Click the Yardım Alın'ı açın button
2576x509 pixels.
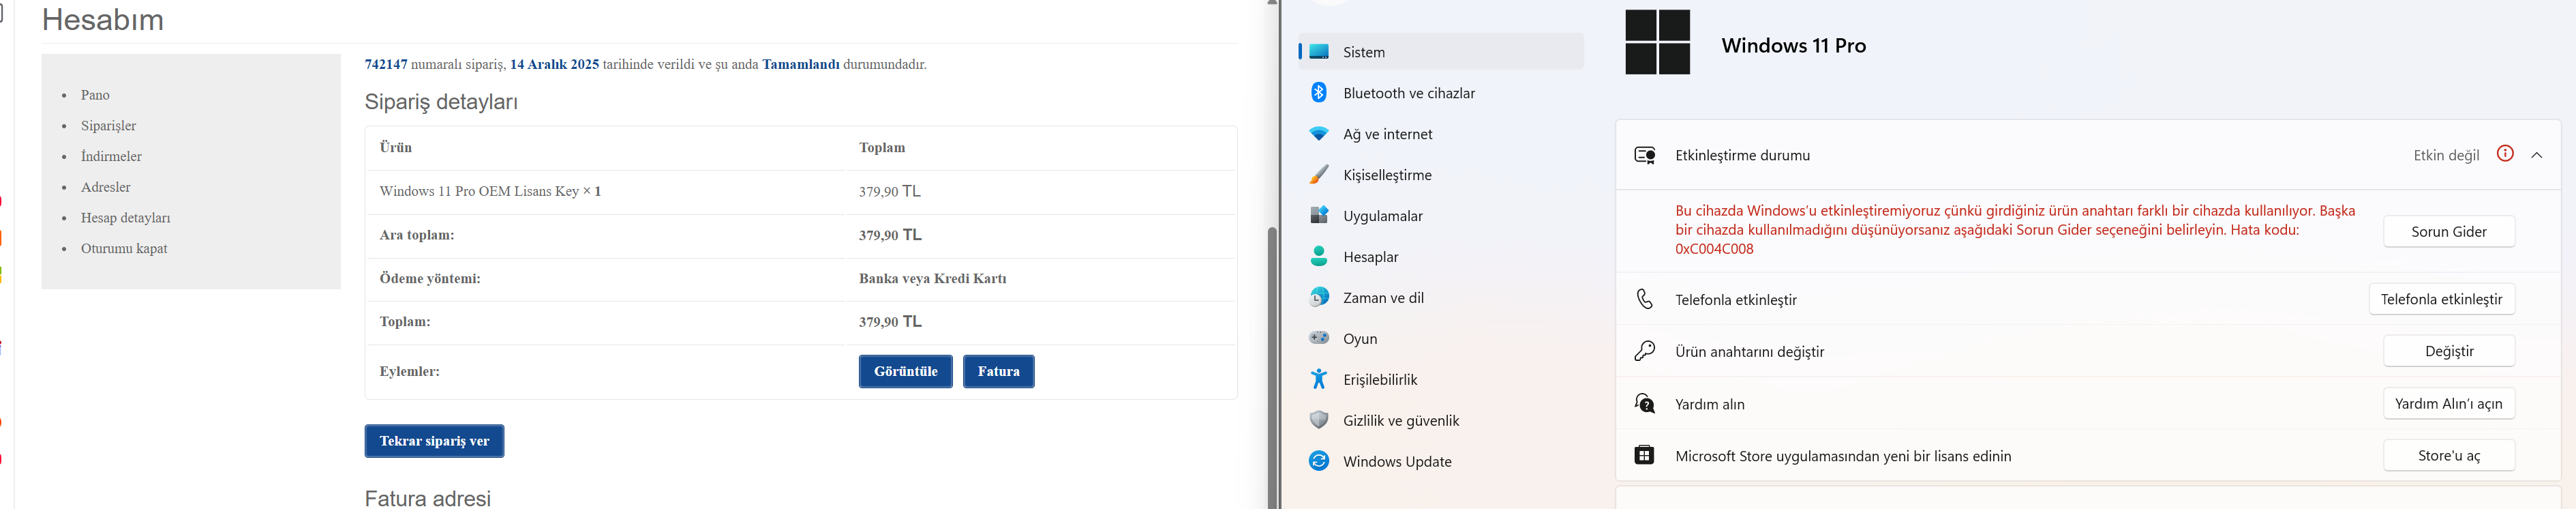tap(2449, 403)
